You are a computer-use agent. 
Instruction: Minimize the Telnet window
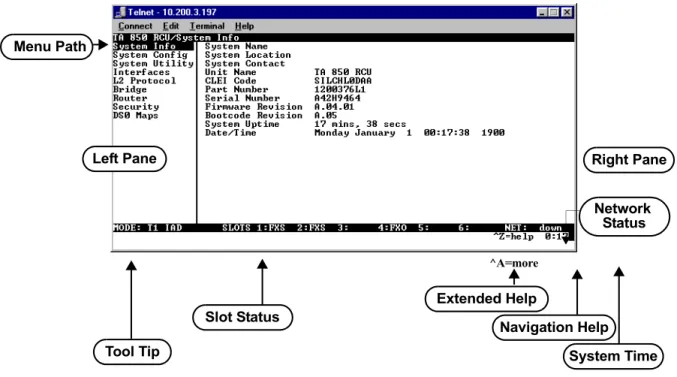coord(542,12)
